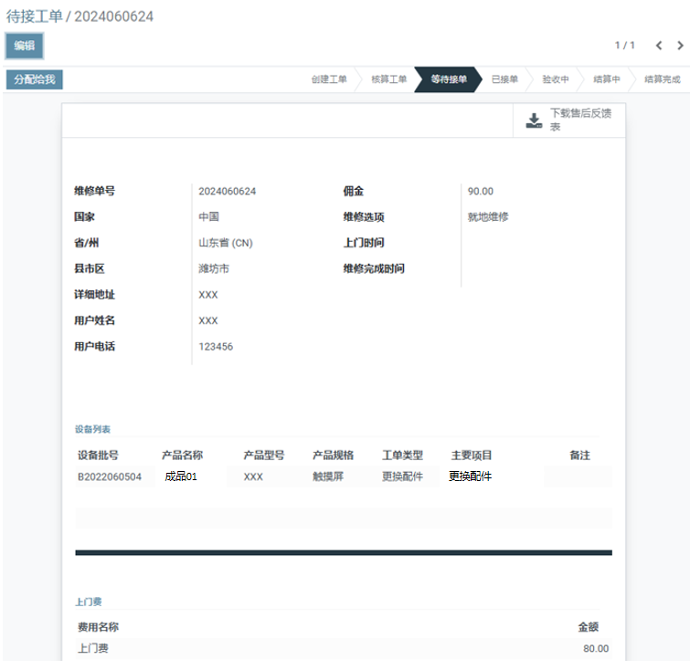Image resolution: width=690 pixels, height=670 pixels.
Task: Click the active 等待接单 stage
Action: coord(448,80)
